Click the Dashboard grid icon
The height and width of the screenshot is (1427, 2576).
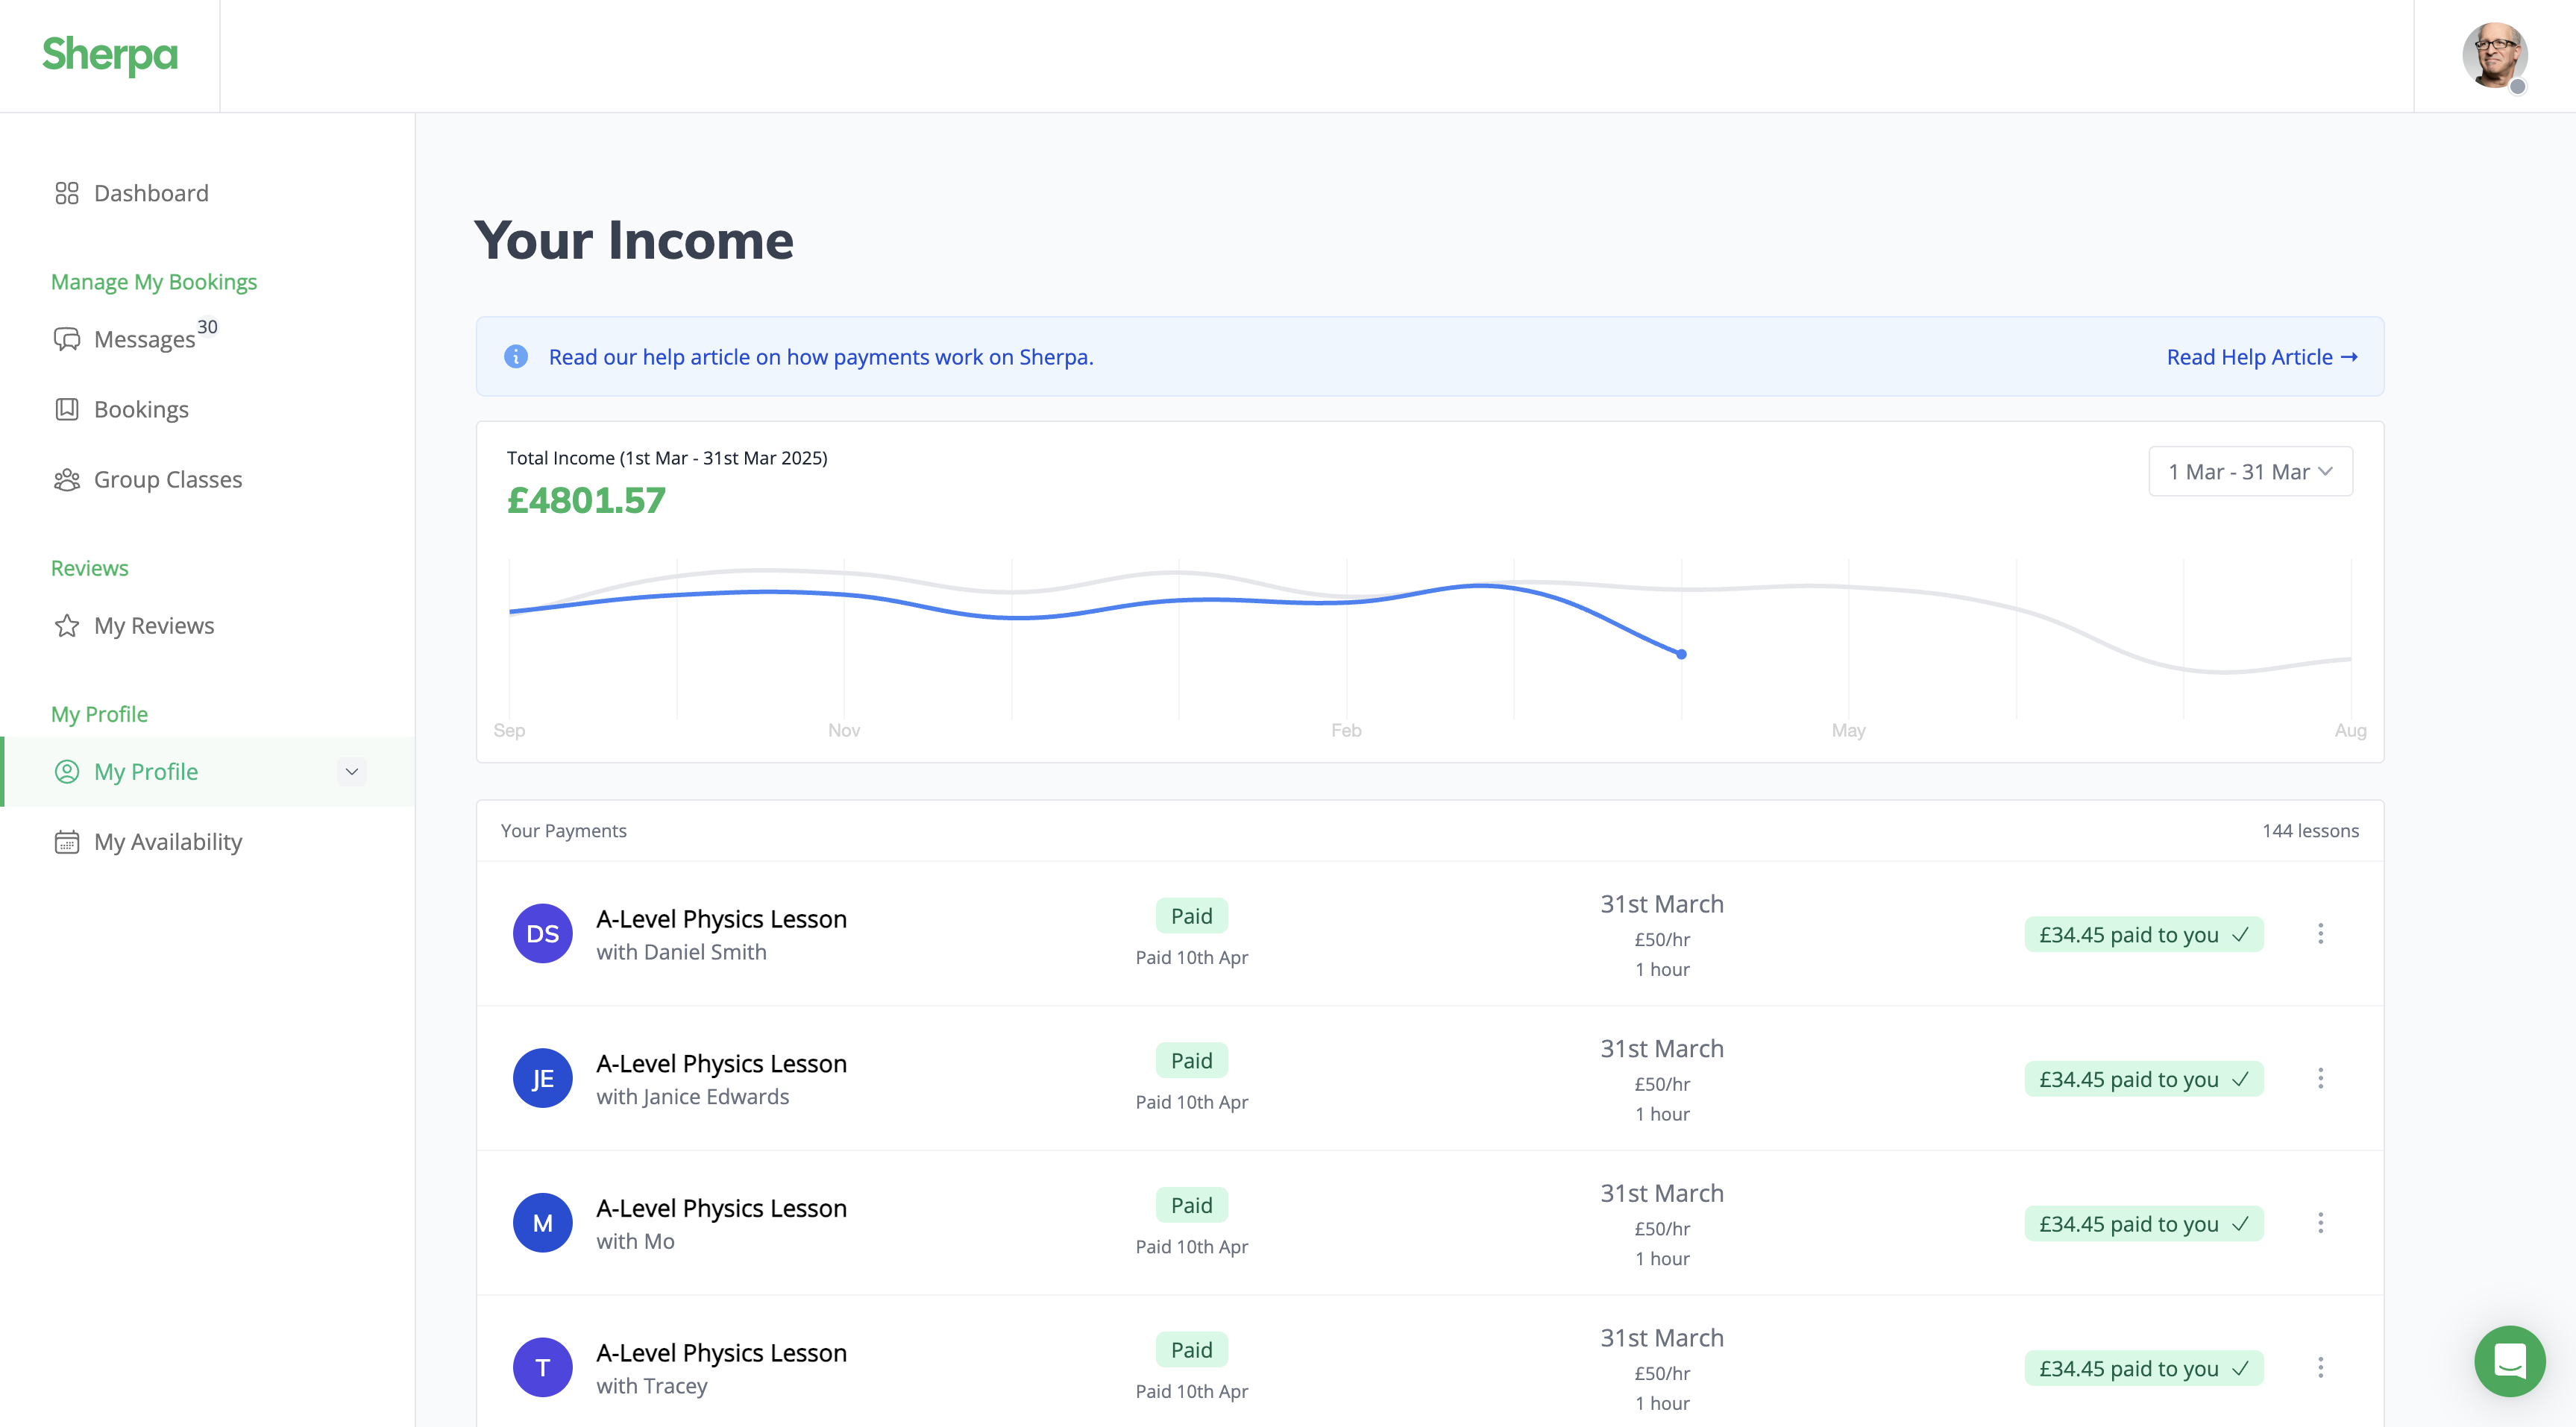pos(67,193)
